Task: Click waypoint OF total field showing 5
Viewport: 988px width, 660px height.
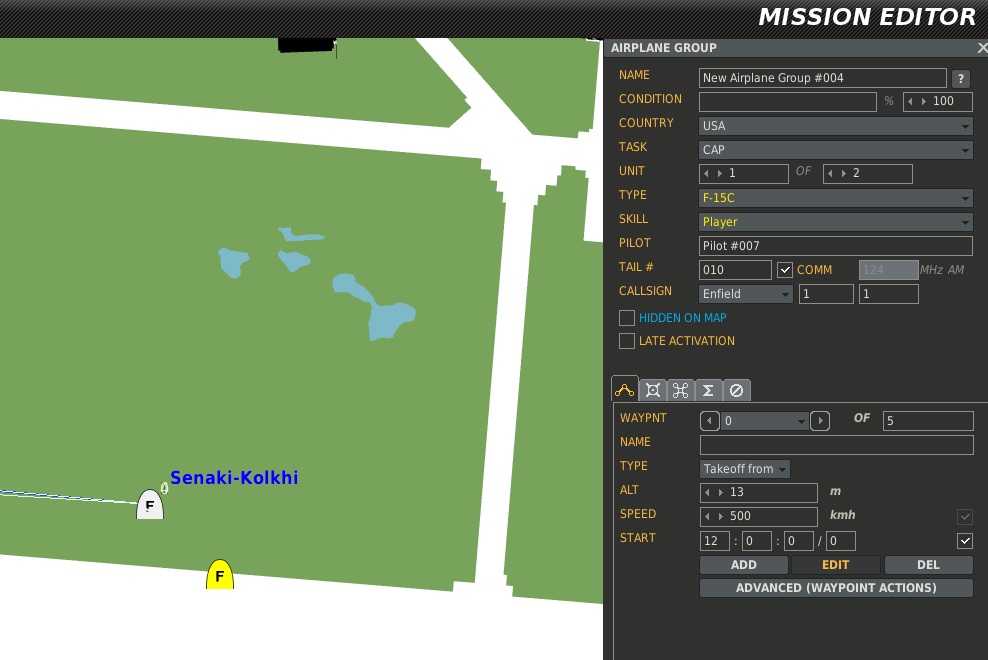Action: click(928, 420)
